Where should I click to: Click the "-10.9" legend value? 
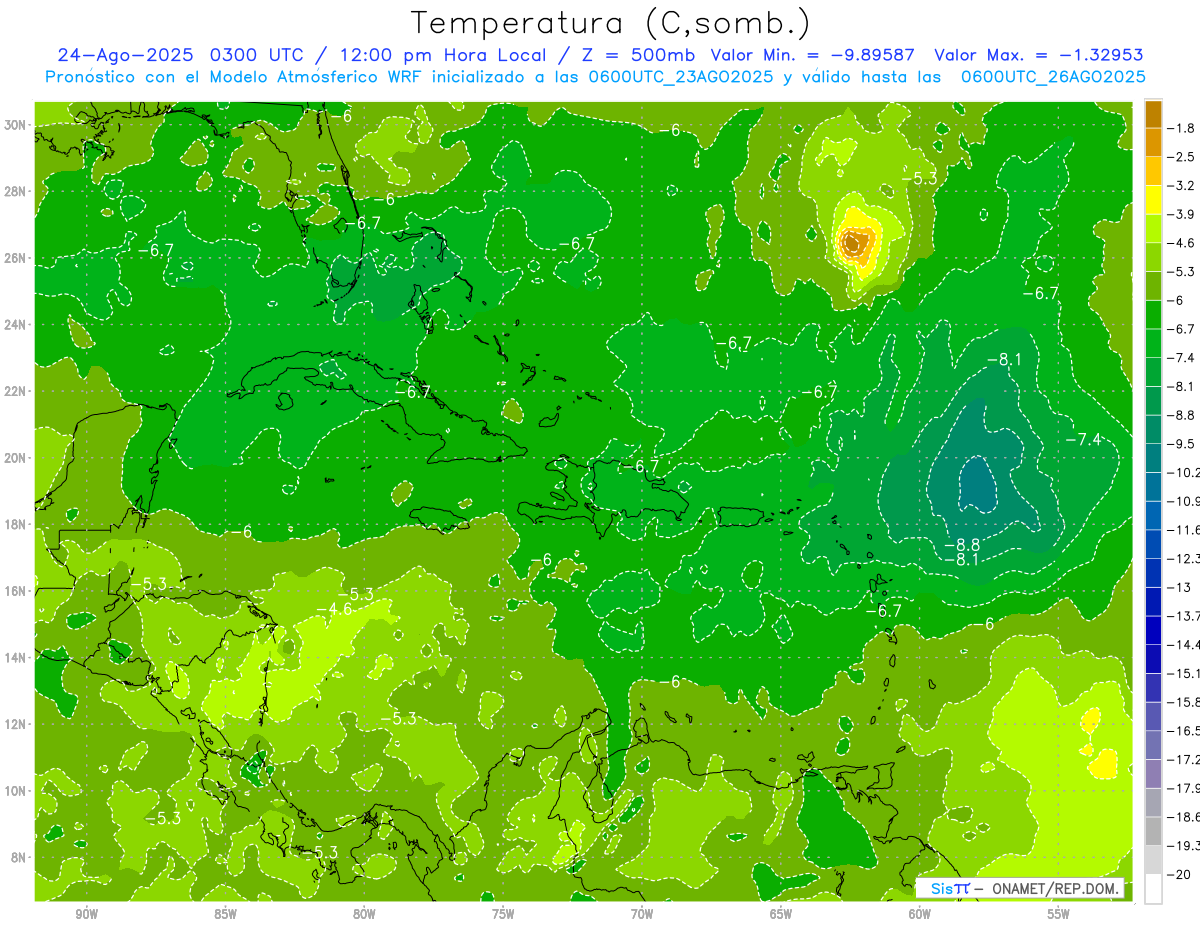click(1185, 501)
